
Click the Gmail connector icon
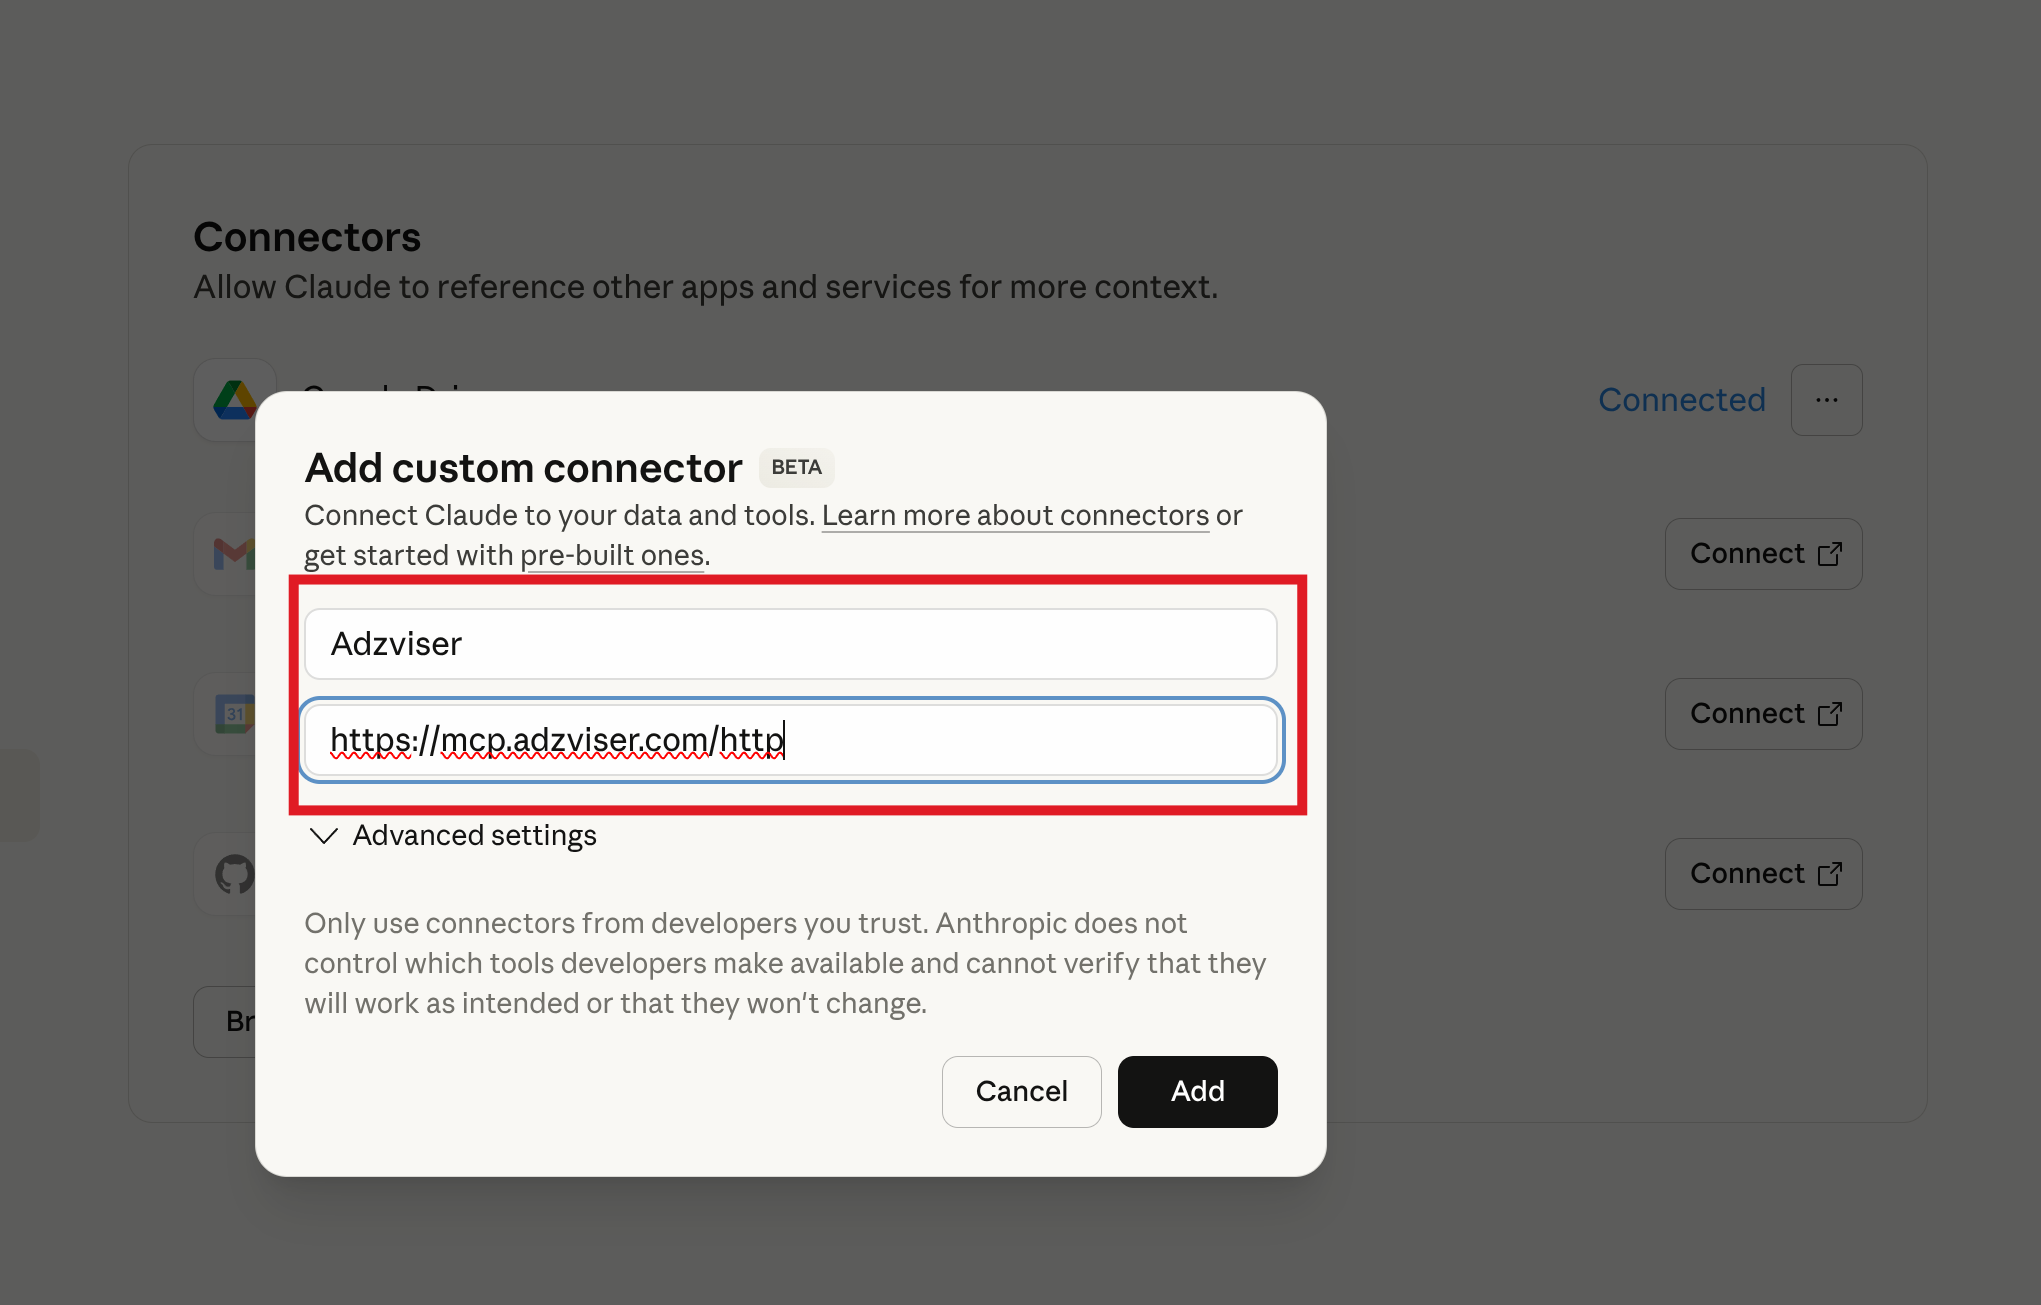235,553
